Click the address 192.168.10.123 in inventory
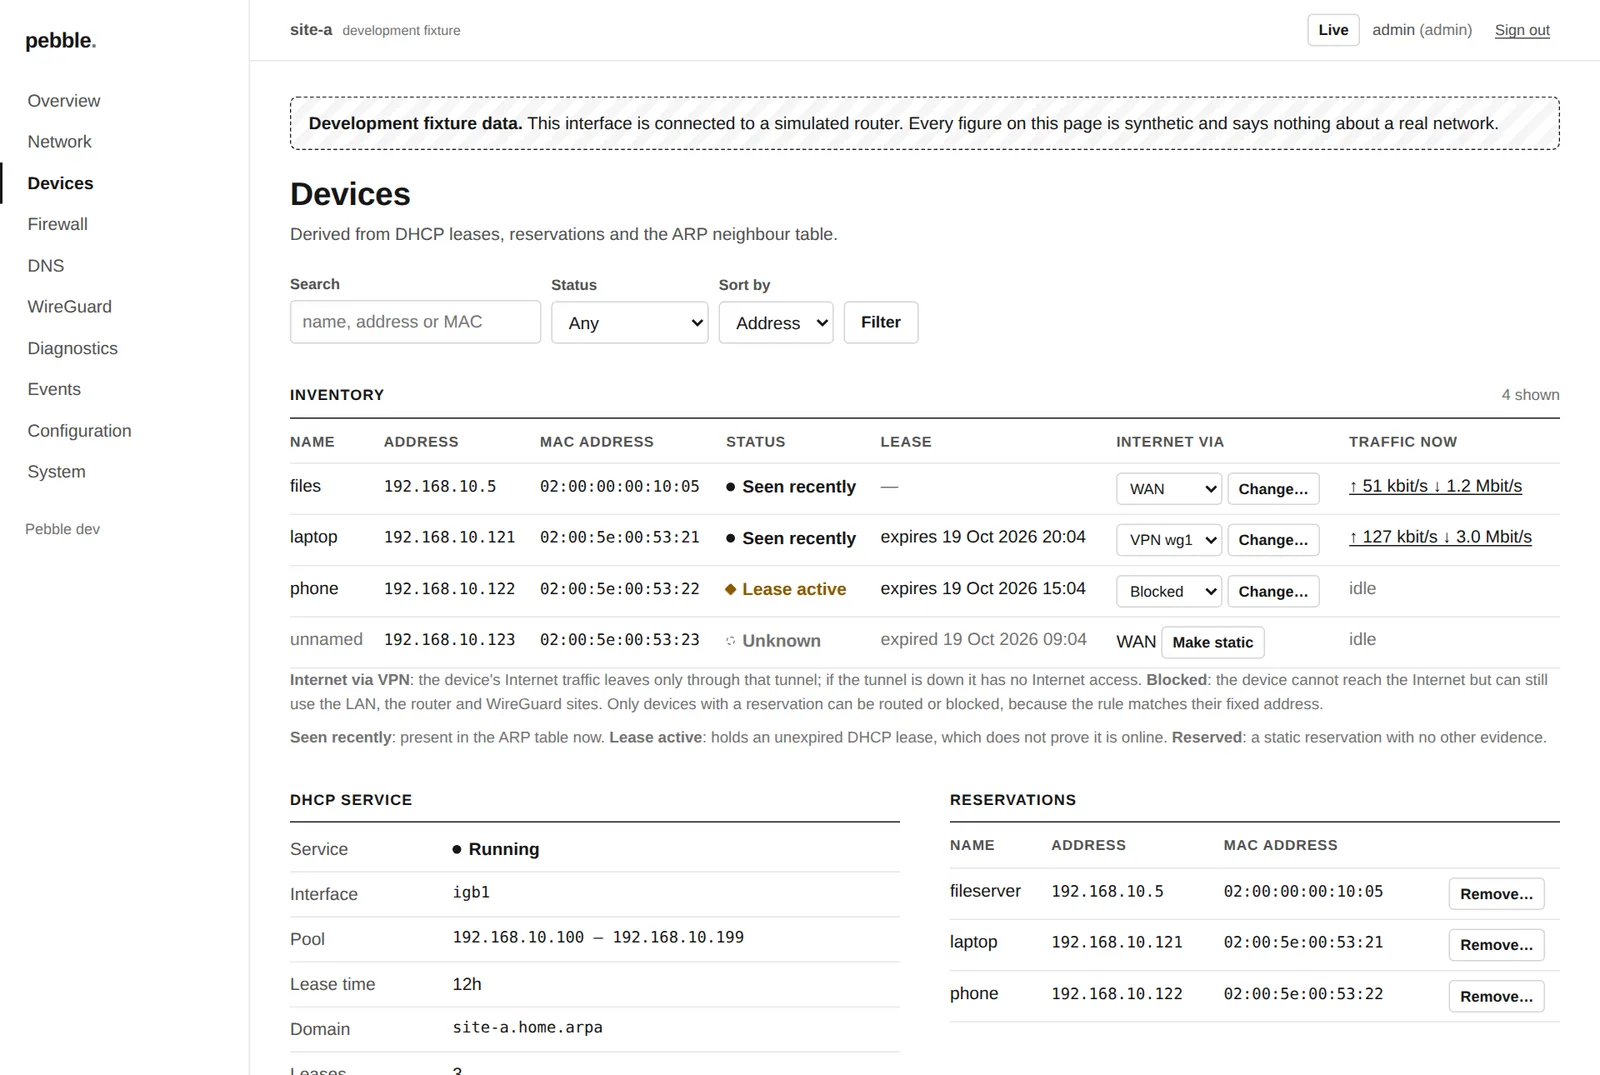Screen dimensions: 1600x1075 450,640
